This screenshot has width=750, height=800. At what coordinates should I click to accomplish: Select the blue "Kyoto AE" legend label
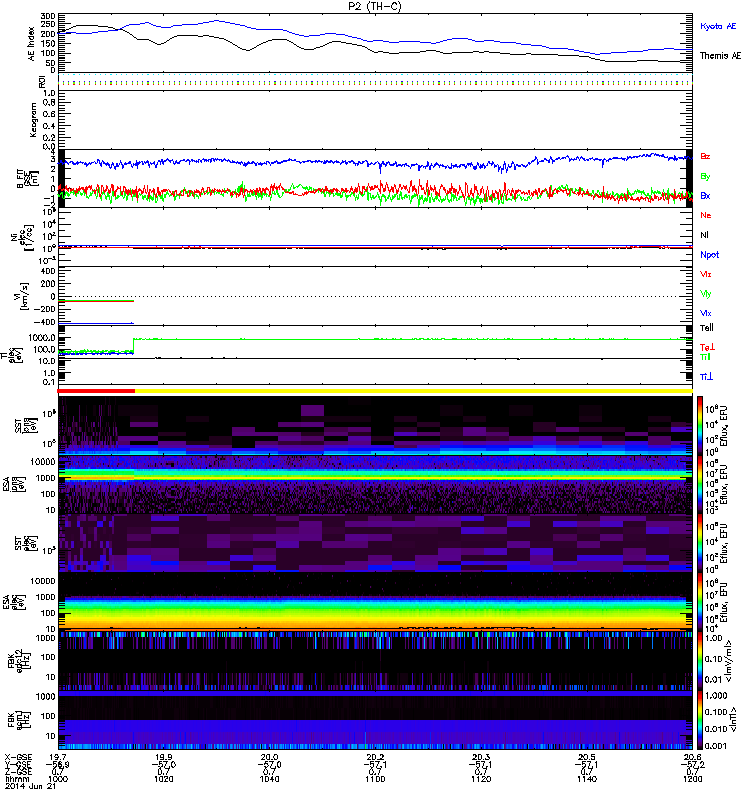click(x=718, y=26)
